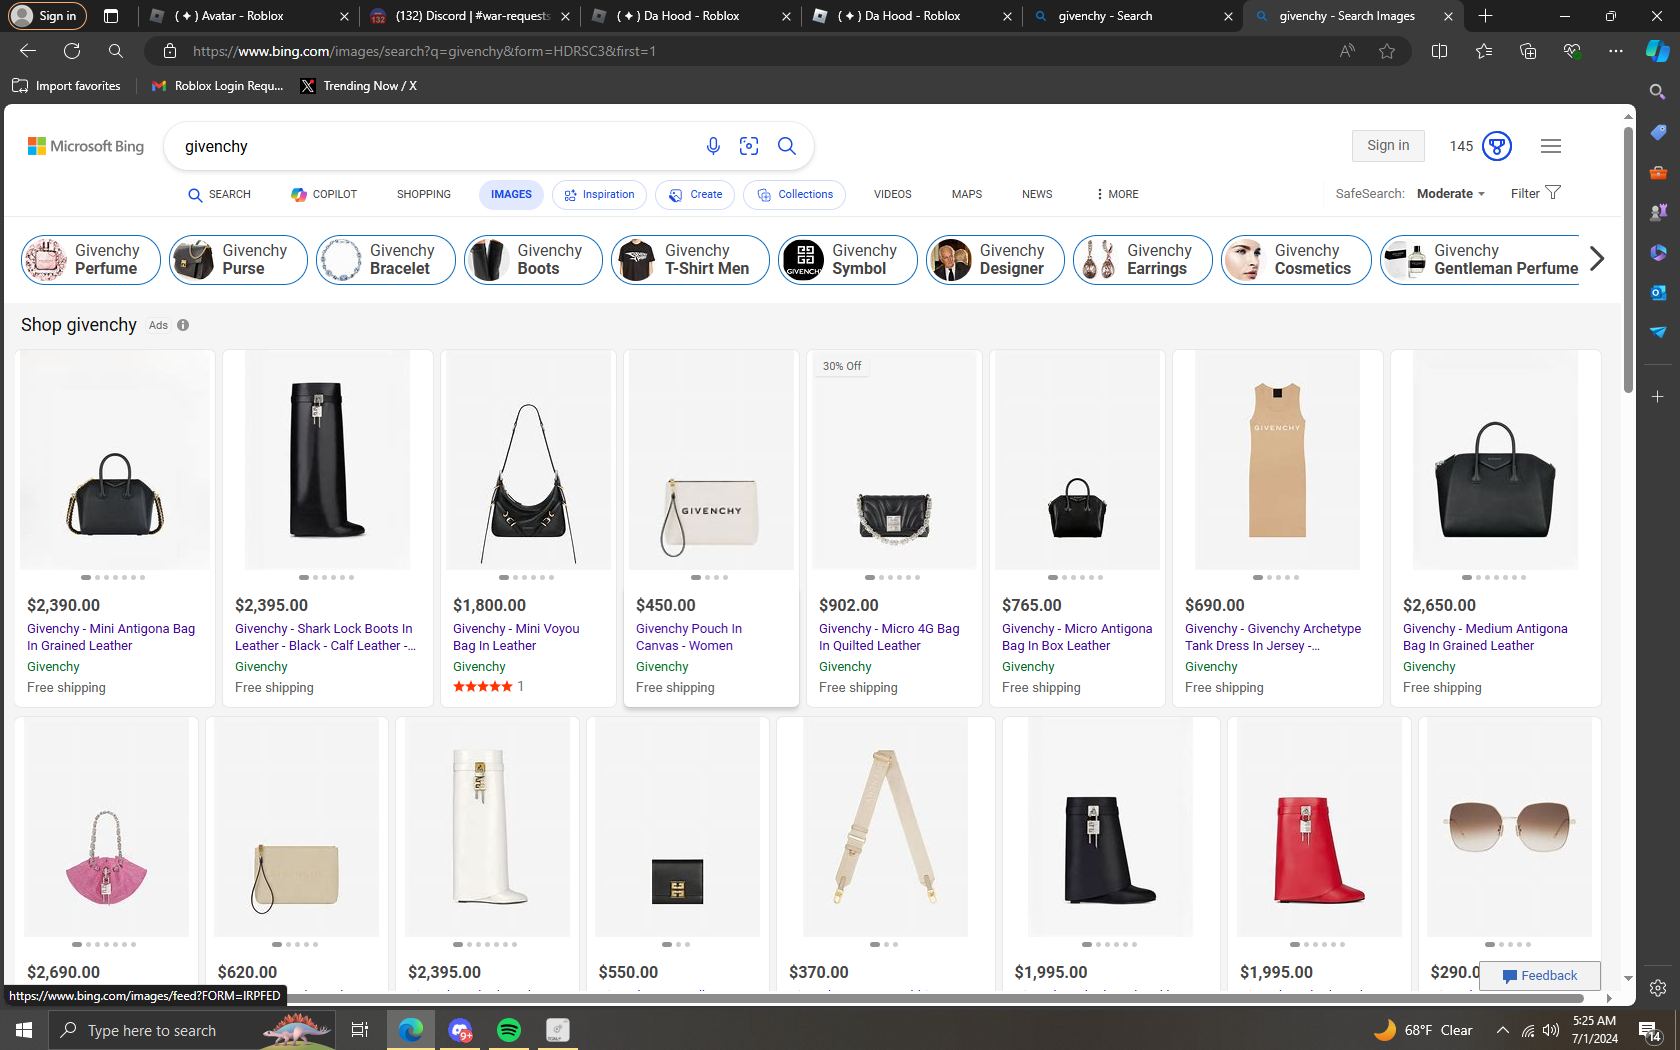Refresh the page with reload icon
1680x1050 pixels.
coord(72,51)
